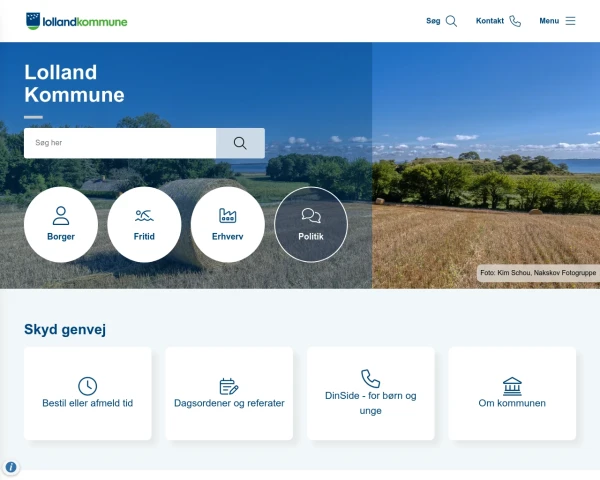
Task: Focus the 'Søg her' search field
Action: [x=120, y=143]
